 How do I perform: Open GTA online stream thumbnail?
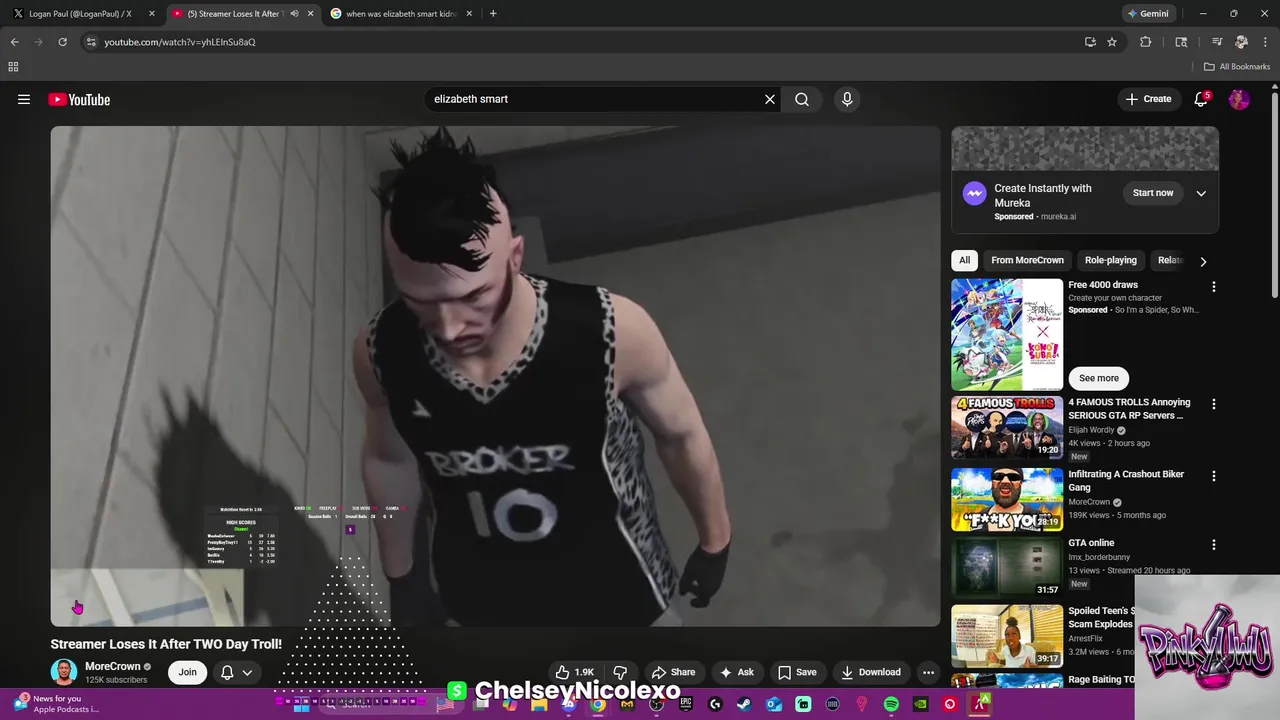(1007, 568)
